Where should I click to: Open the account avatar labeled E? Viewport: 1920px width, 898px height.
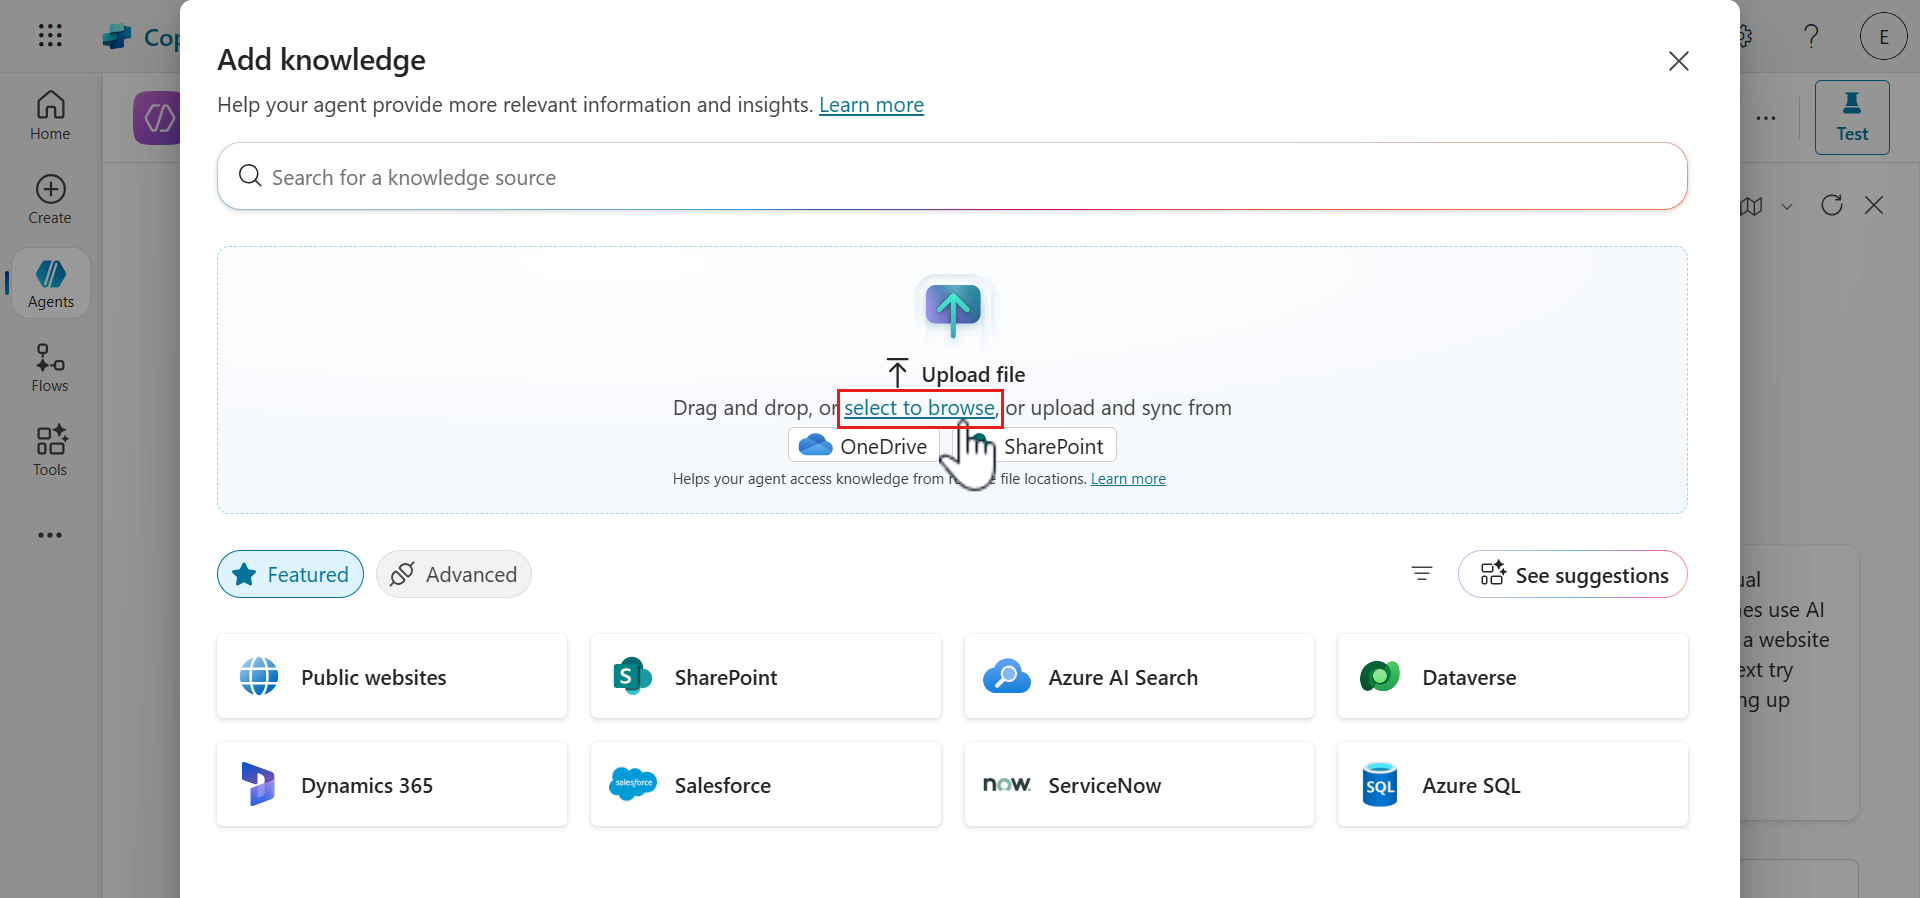1884,37
